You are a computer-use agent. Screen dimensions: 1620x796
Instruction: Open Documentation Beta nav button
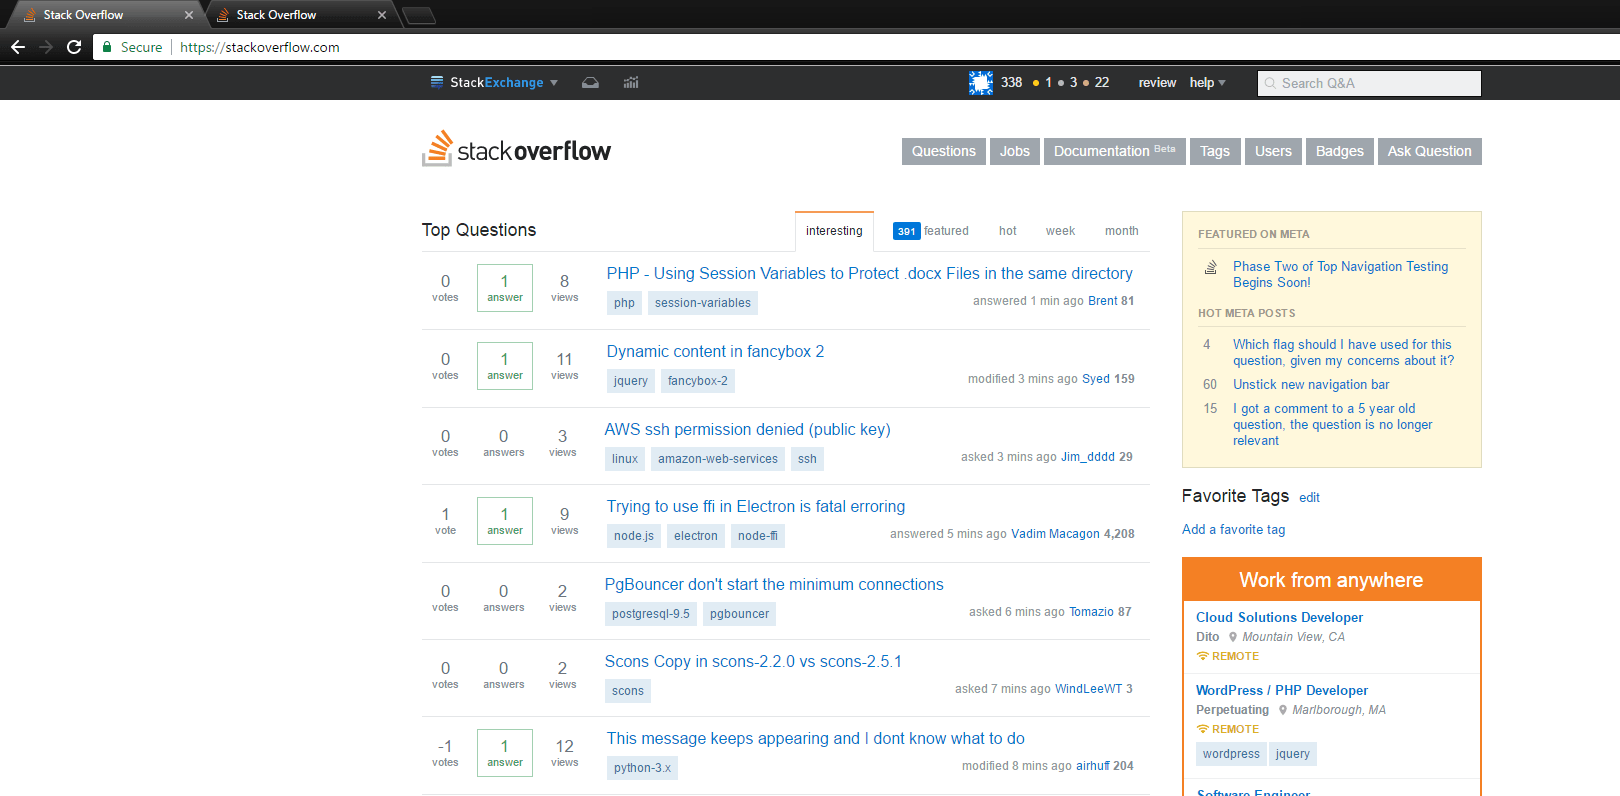[1115, 151]
